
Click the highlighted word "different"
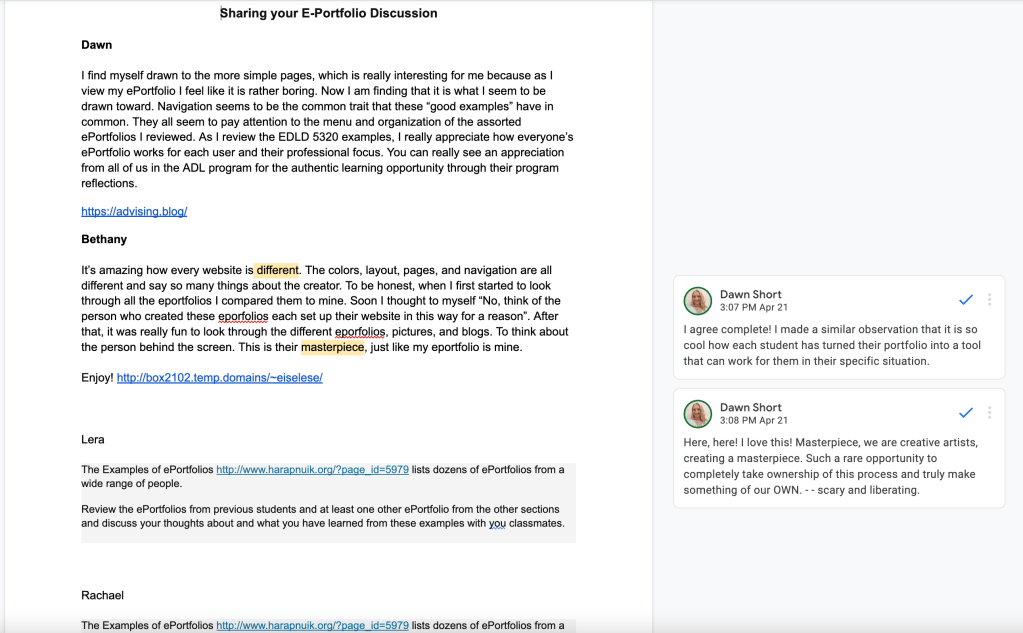277,270
